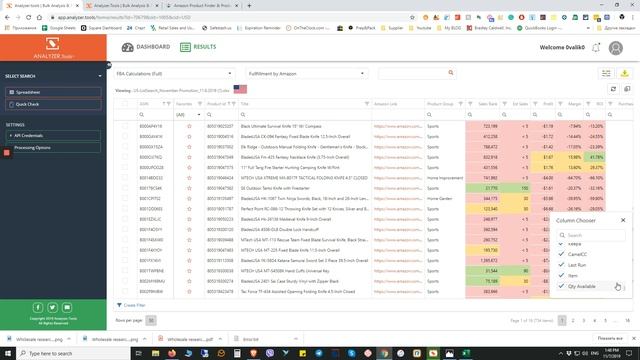Click the refresh results icon
The width and height of the screenshot is (640, 360).
[613, 89]
